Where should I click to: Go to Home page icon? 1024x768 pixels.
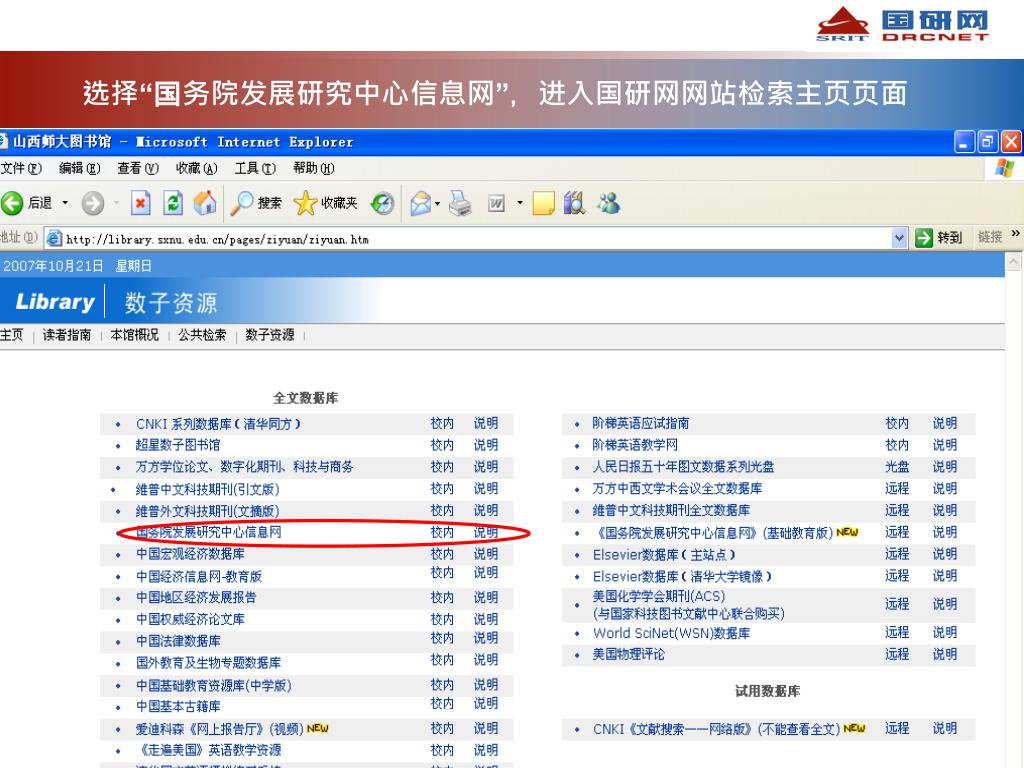point(204,203)
